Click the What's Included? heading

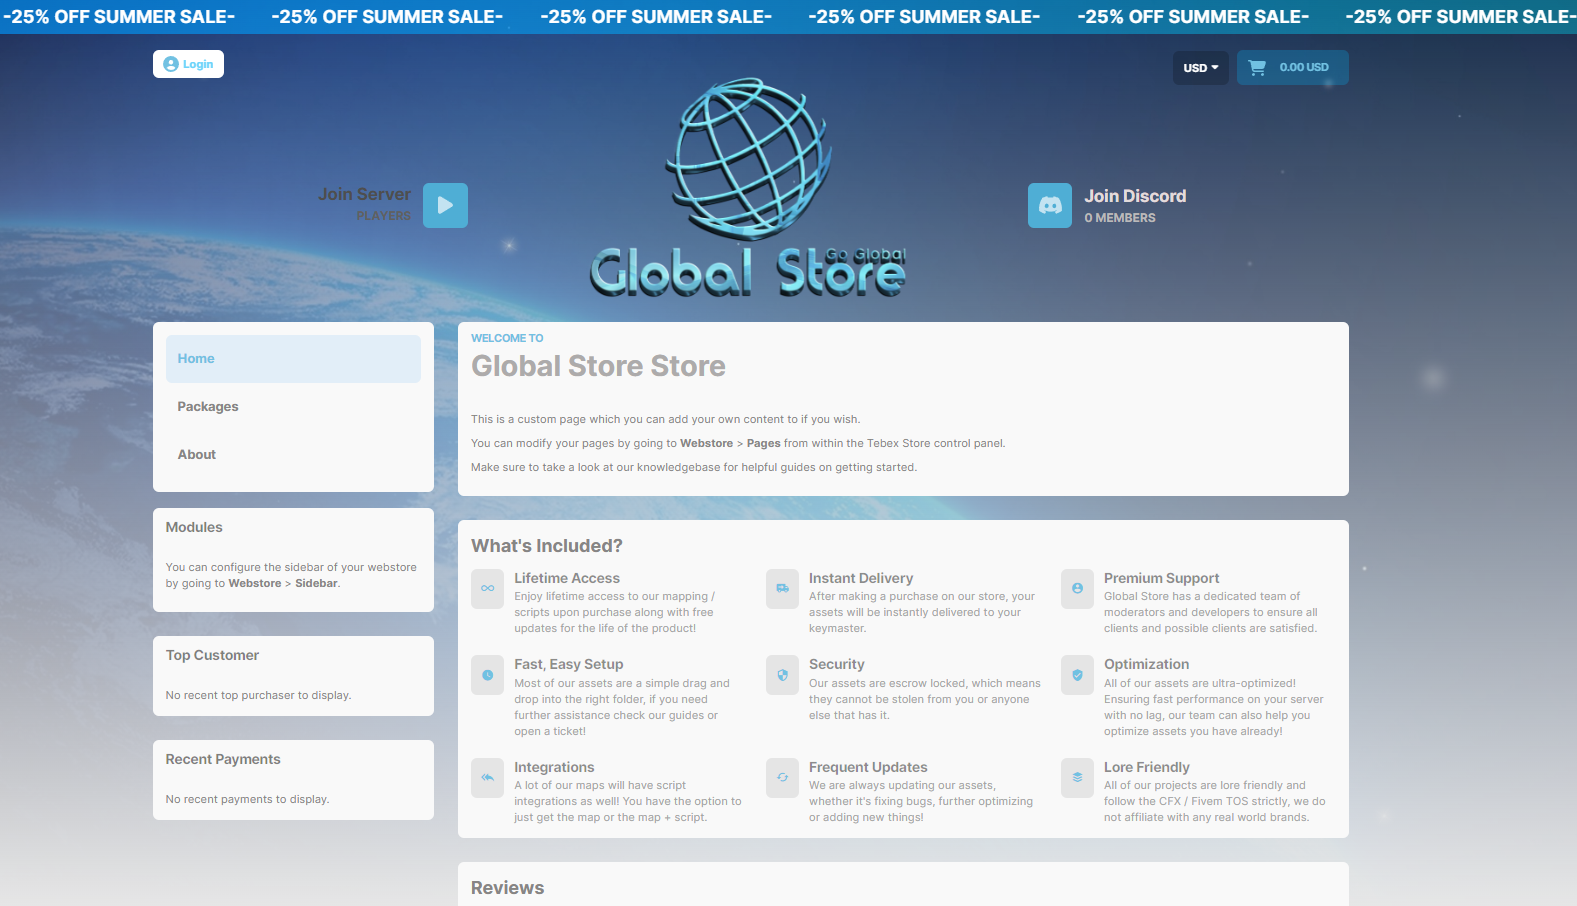click(x=547, y=546)
